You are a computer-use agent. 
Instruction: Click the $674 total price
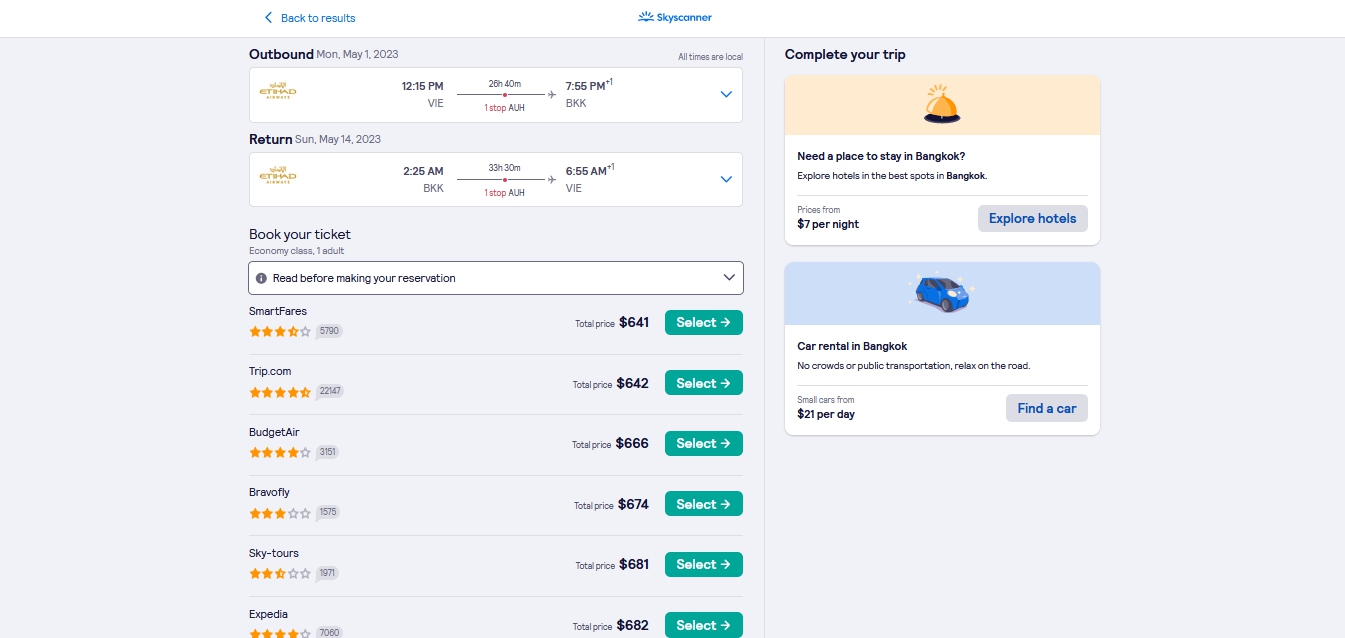[633, 504]
